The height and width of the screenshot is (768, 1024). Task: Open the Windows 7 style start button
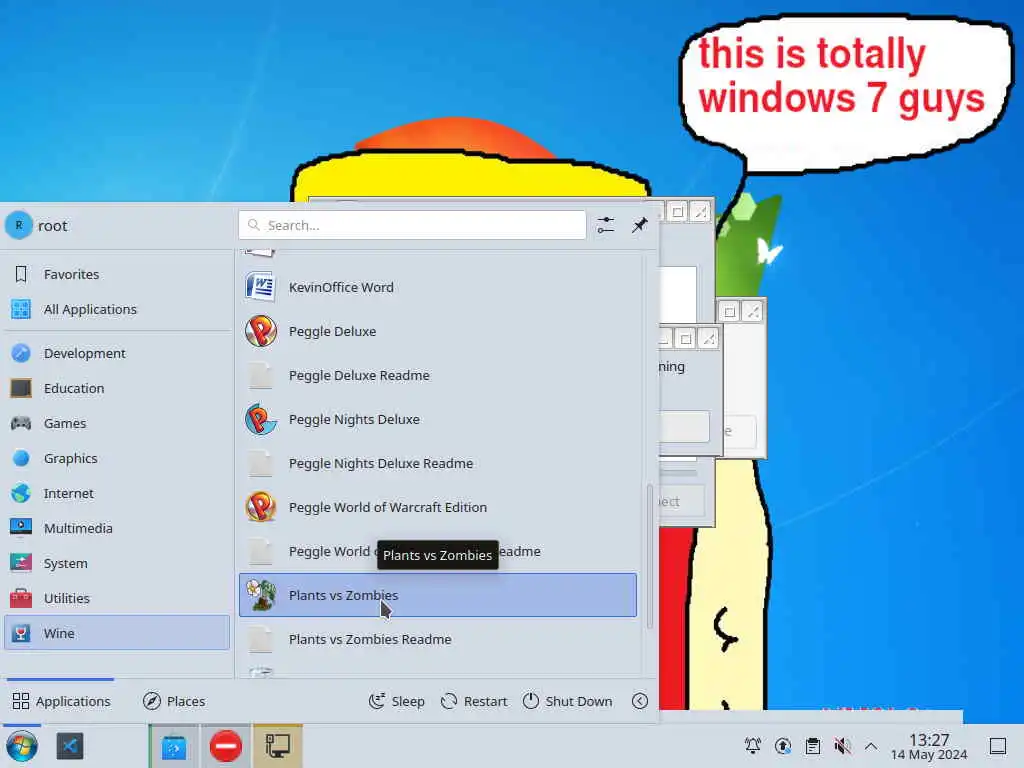tap(22, 746)
